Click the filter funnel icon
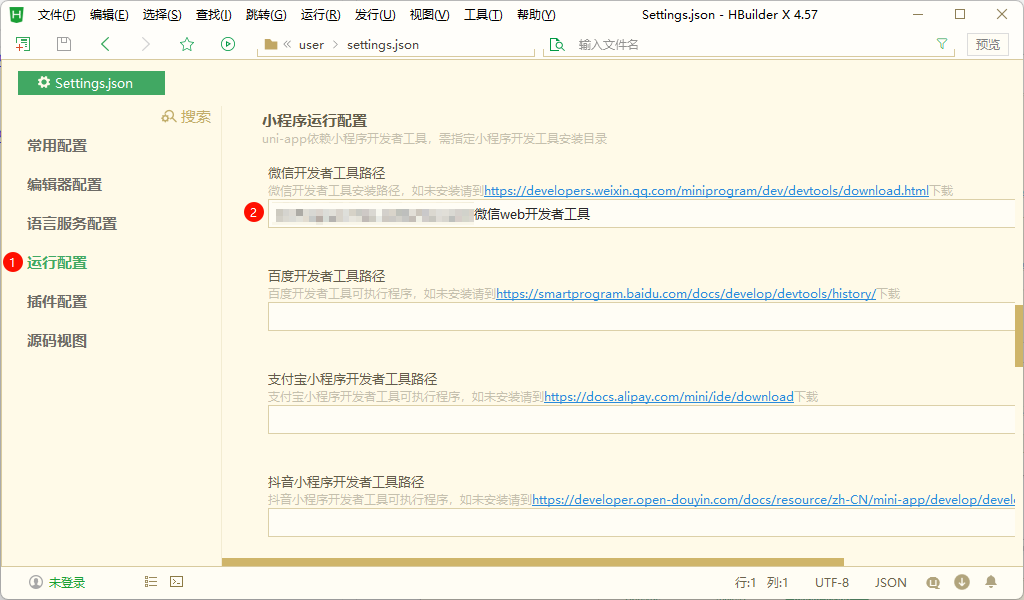1024x600 pixels. pyautogui.click(x=941, y=44)
